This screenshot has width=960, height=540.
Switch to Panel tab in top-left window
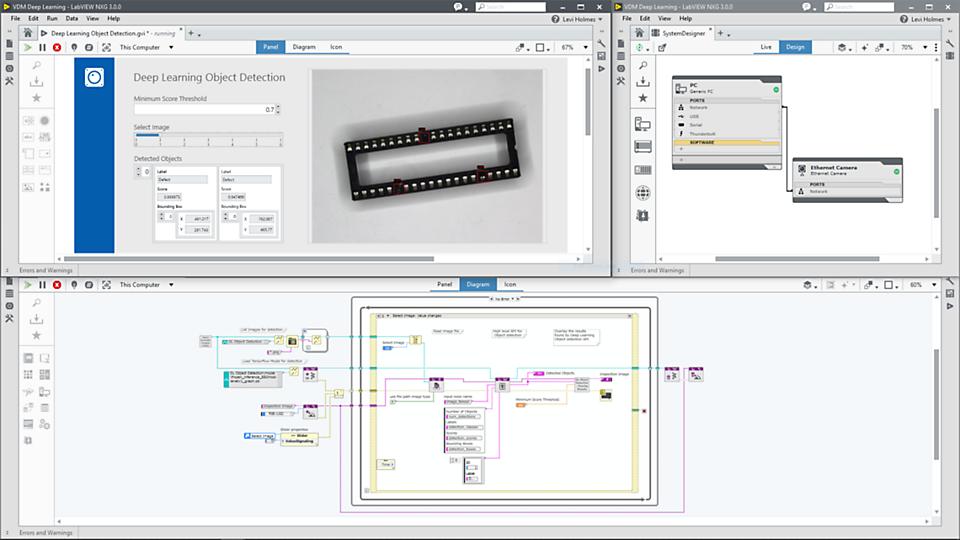pyautogui.click(x=271, y=47)
